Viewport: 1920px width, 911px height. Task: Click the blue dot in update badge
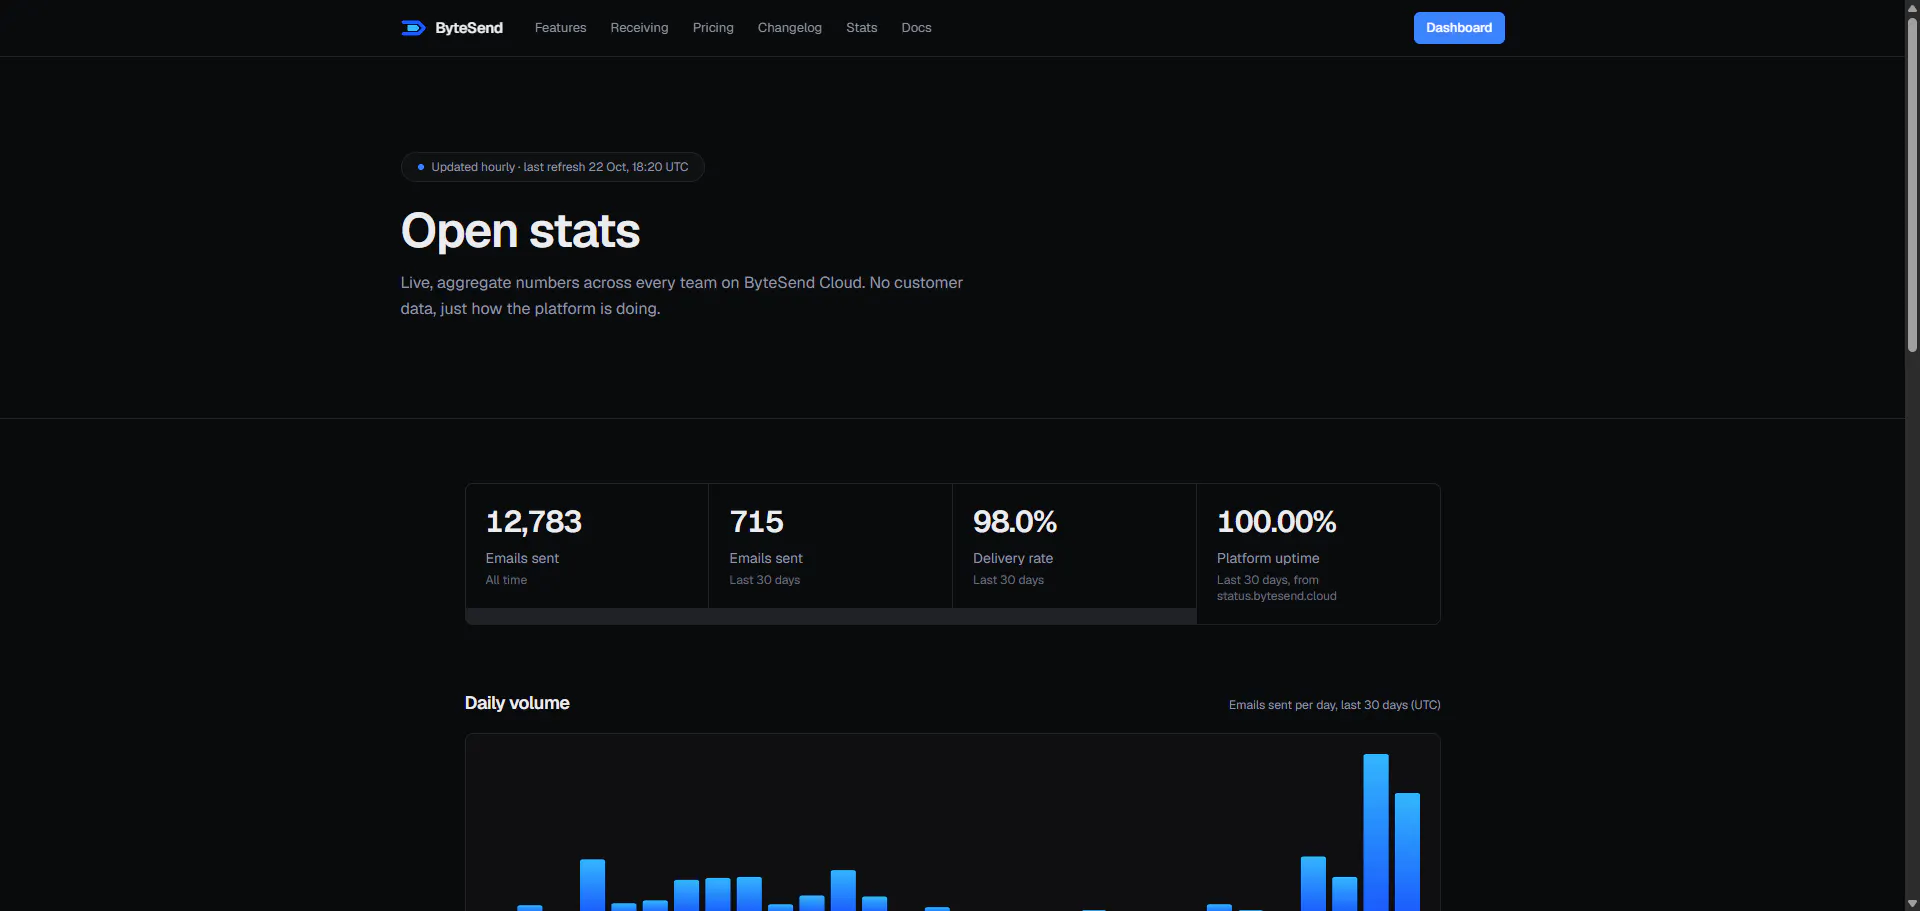coord(421,167)
